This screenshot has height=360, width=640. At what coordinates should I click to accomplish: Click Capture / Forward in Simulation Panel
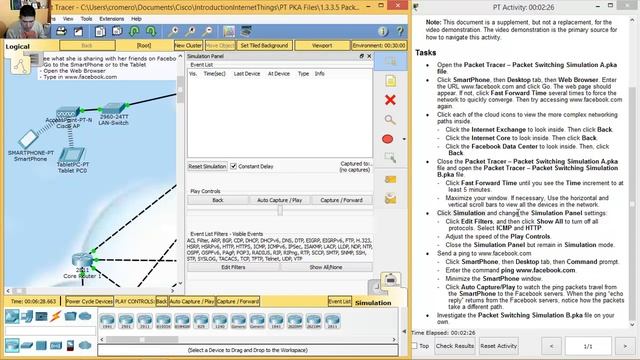point(342,200)
